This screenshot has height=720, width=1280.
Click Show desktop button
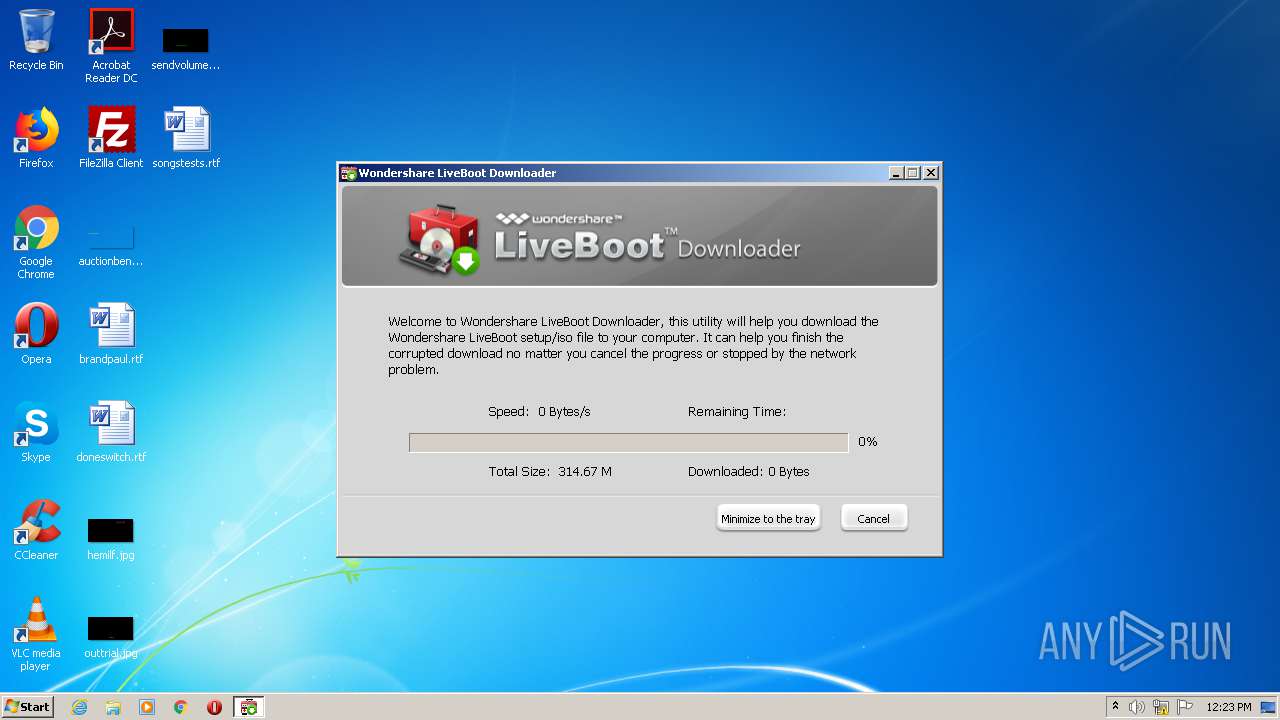click(1270, 707)
